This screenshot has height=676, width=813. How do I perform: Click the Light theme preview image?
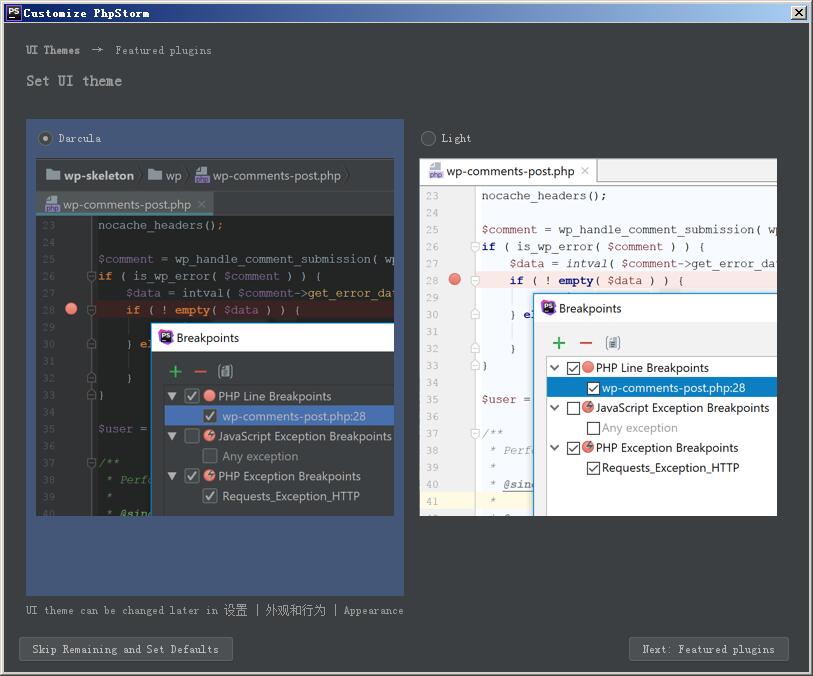(x=598, y=337)
